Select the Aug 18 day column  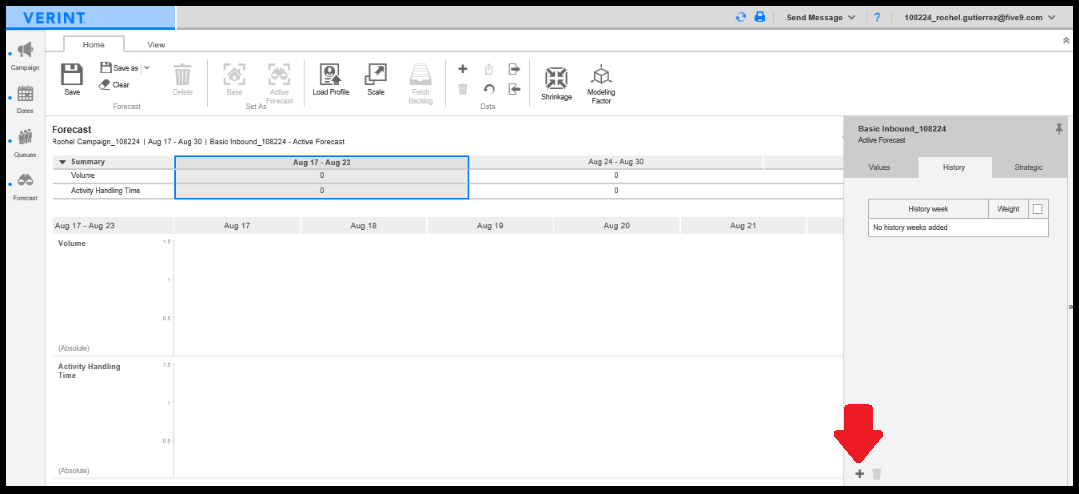tap(363, 226)
